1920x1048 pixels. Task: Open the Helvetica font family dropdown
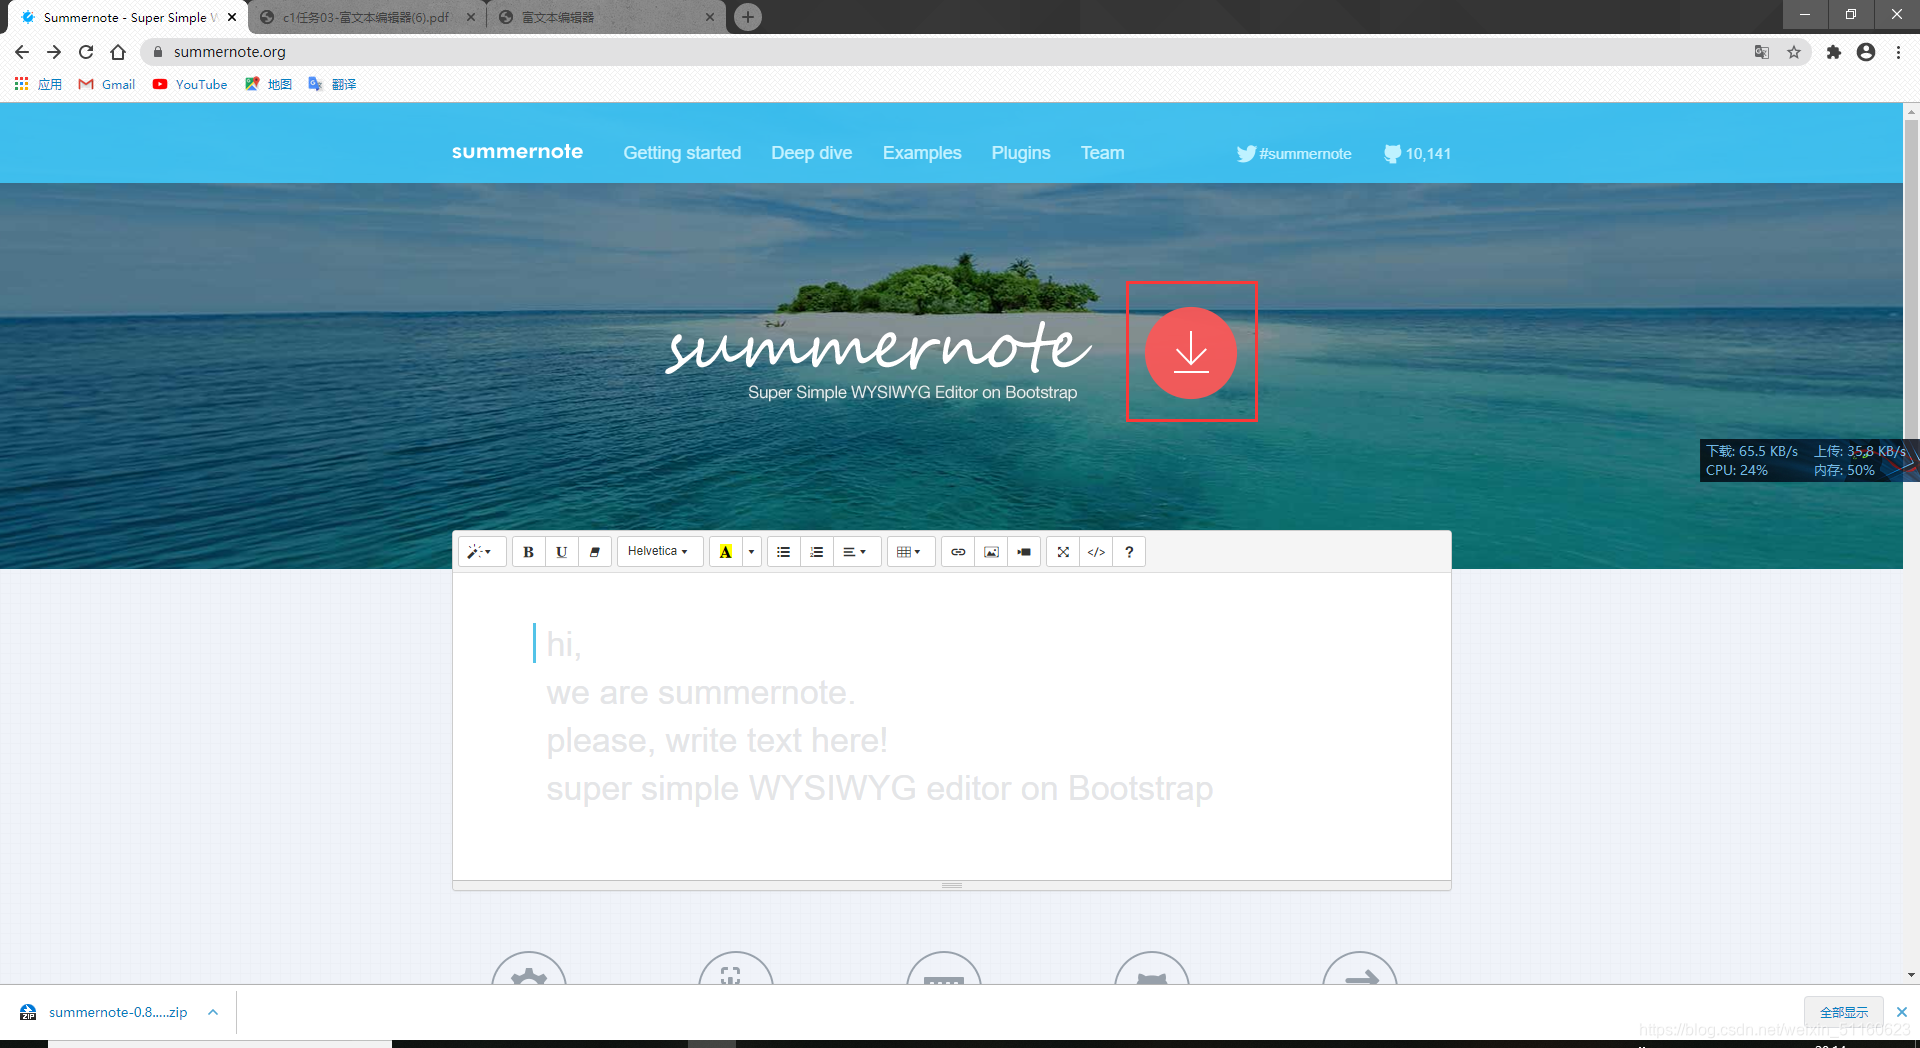pyautogui.click(x=659, y=552)
